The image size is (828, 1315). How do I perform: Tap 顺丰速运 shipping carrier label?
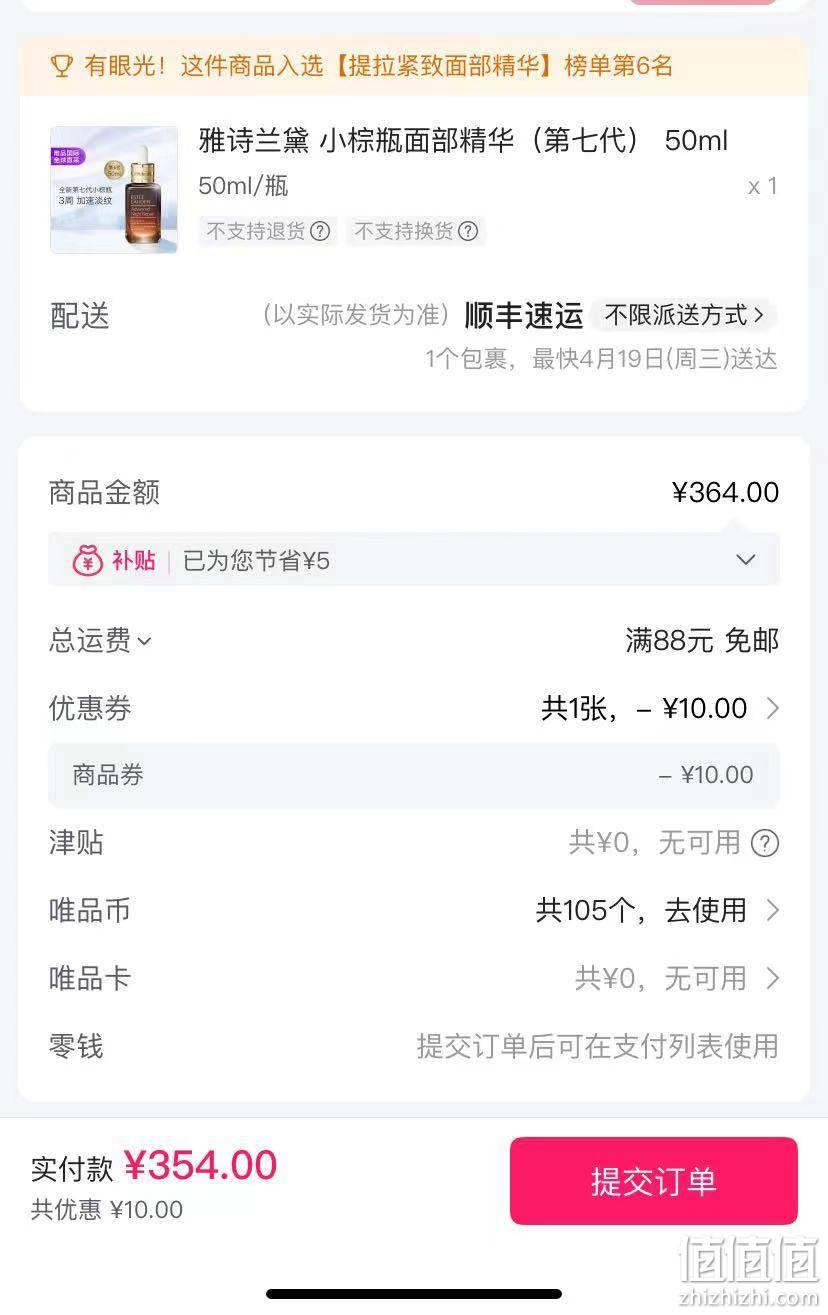524,315
